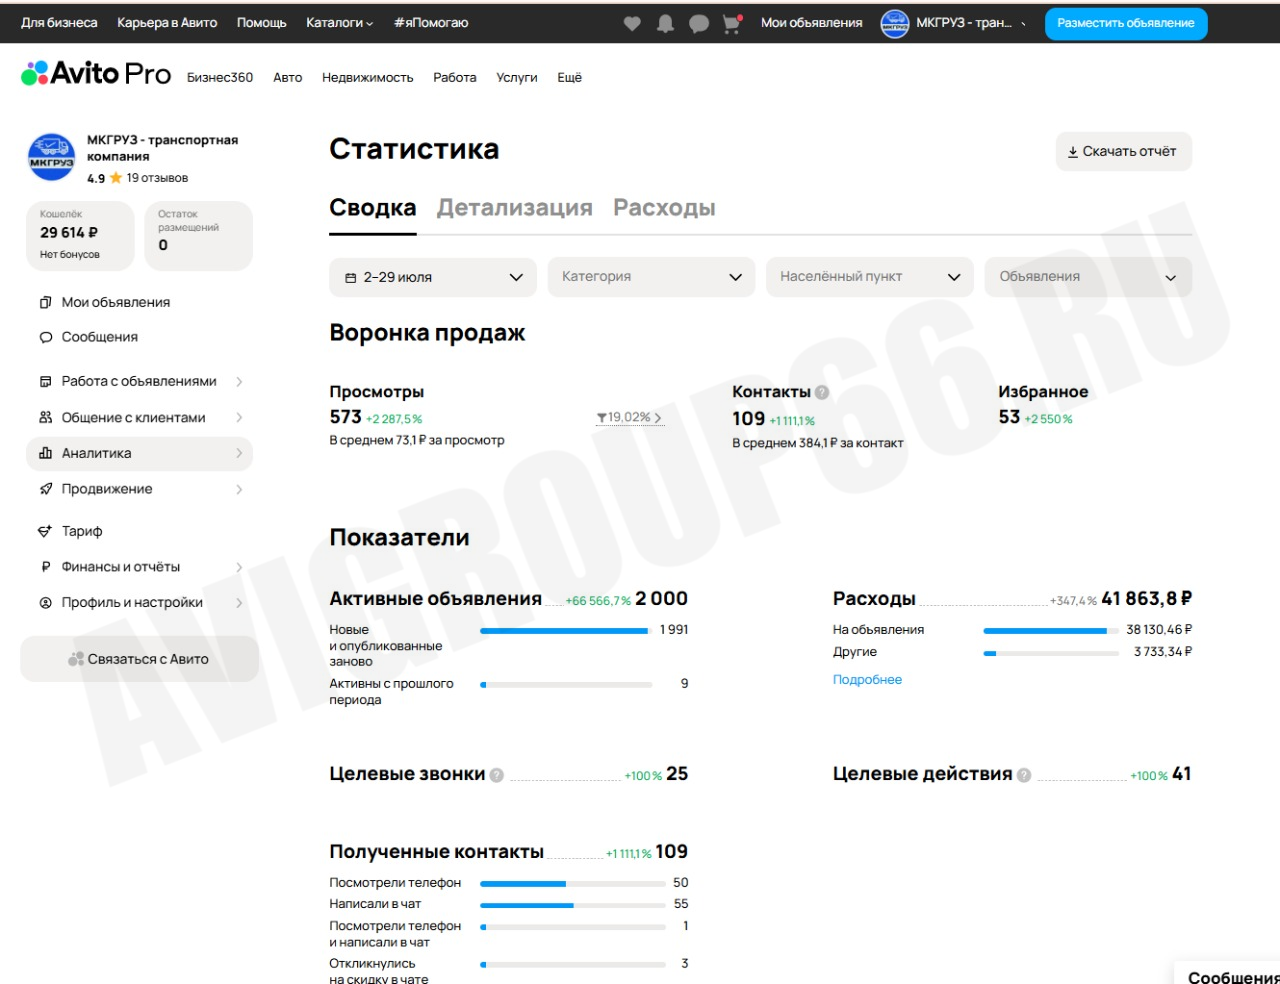This screenshot has width=1280, height=984.
Task: Switch to the Детализация tab
Action: pyautogui.click(x=515, y=208)
